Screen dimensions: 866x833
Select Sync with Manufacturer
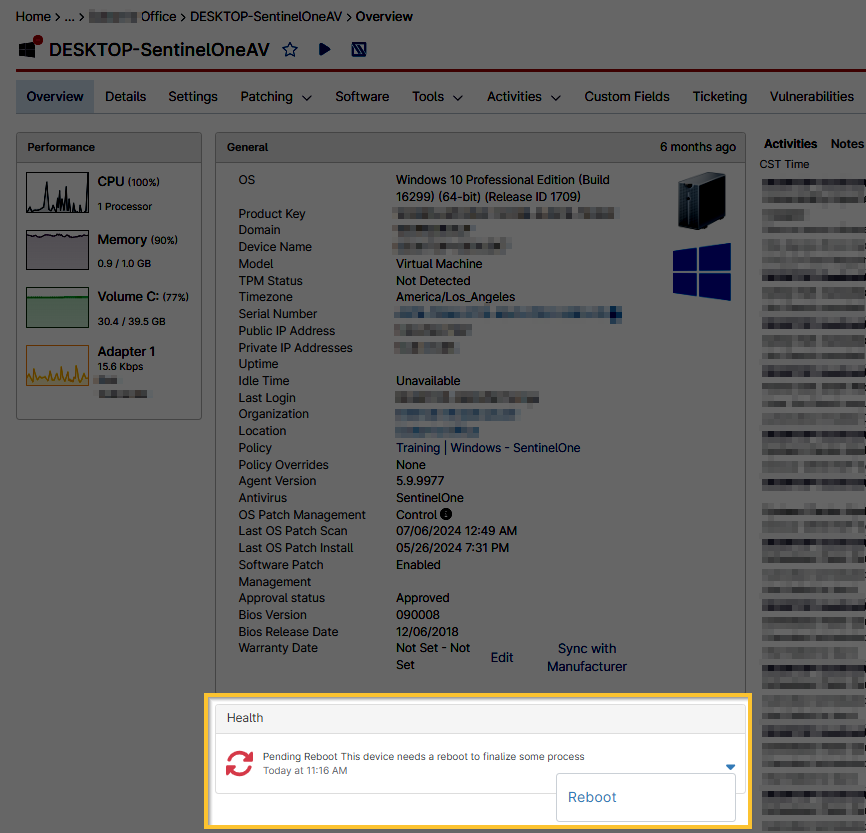pos(586,657)
